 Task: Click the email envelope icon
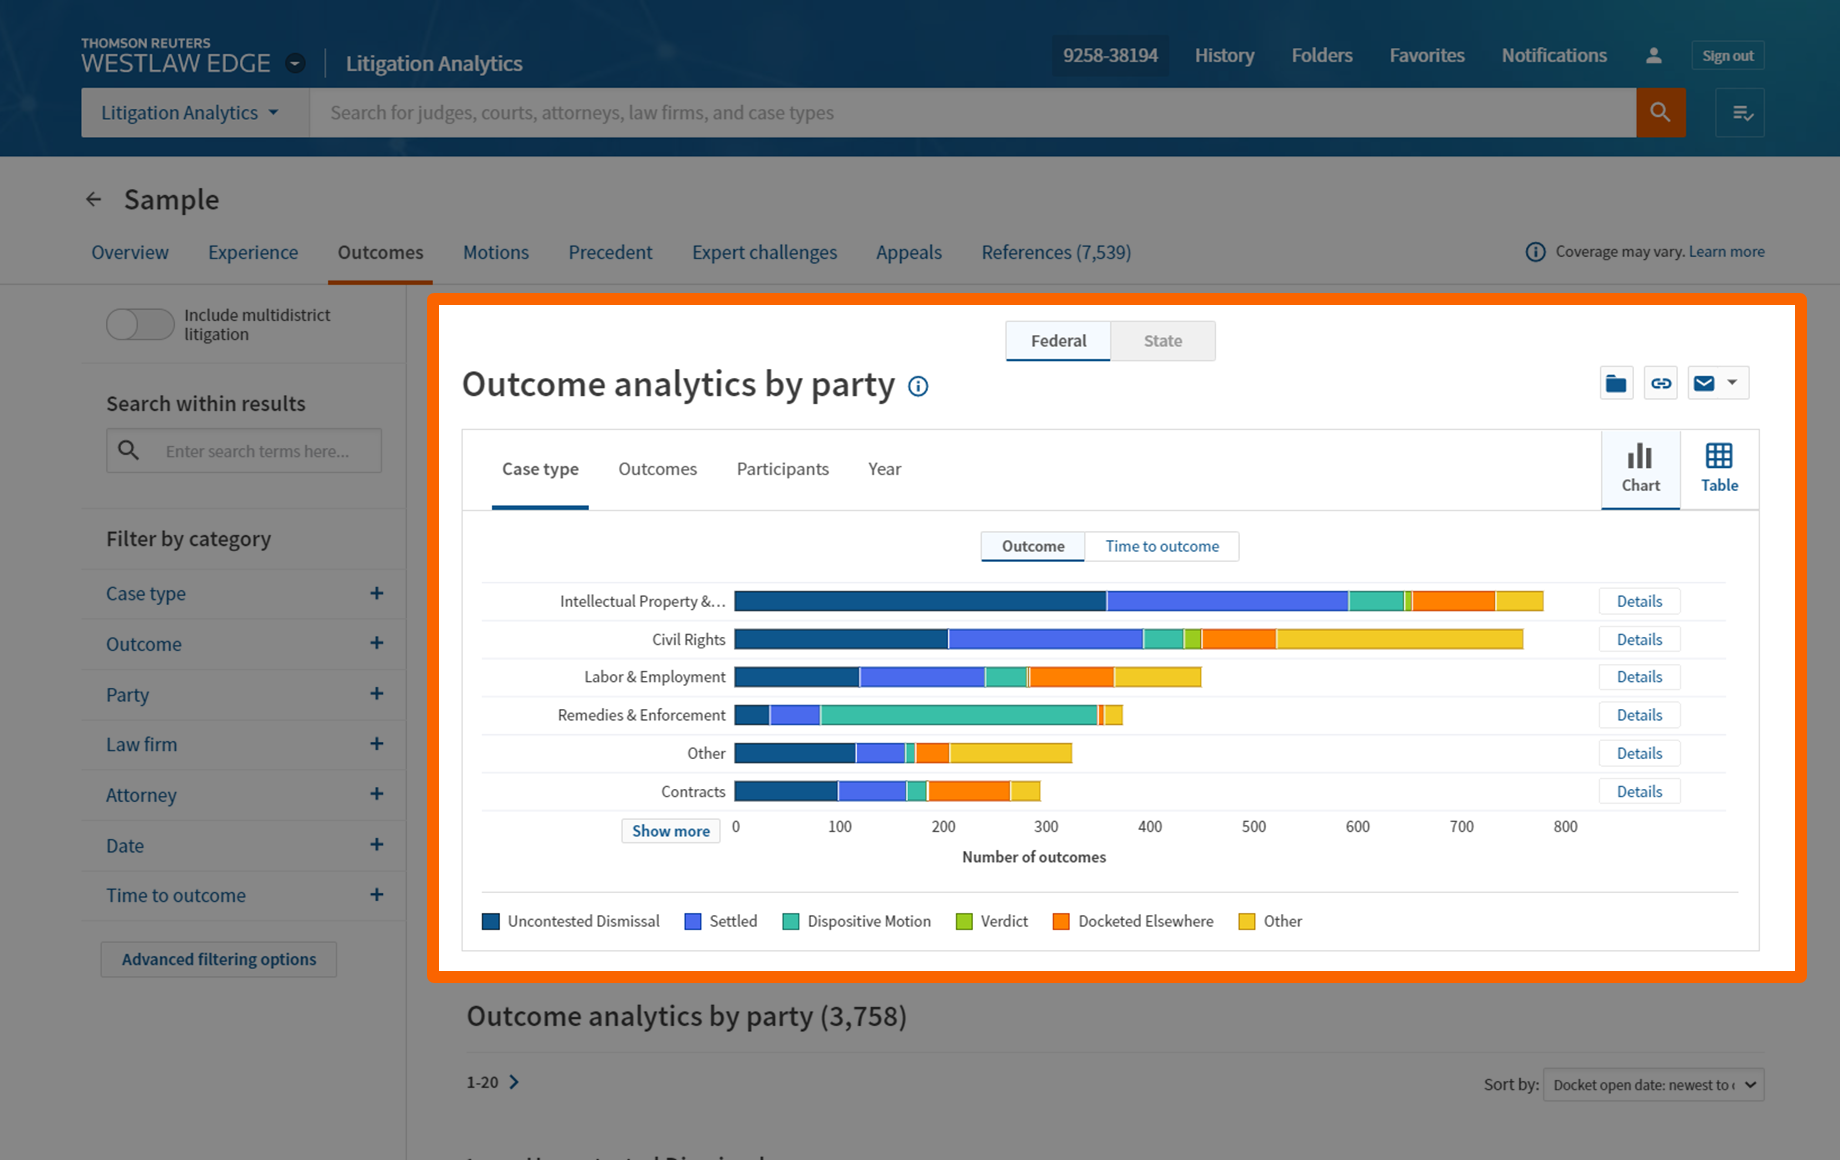[1704, 383]
